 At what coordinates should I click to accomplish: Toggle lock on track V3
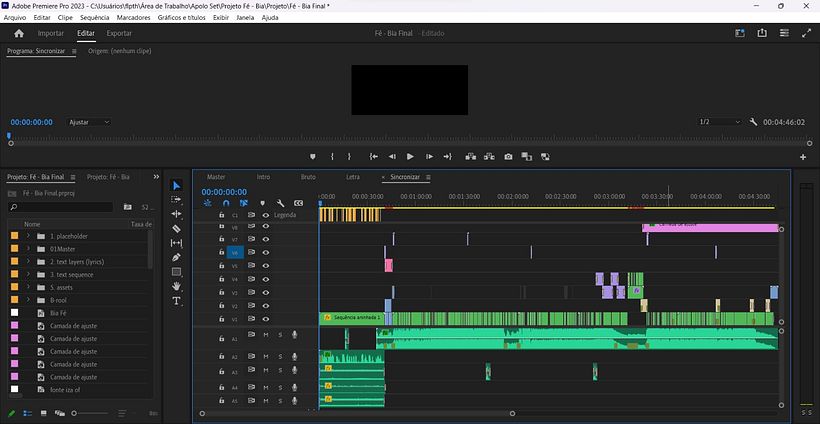pos(221,292)
